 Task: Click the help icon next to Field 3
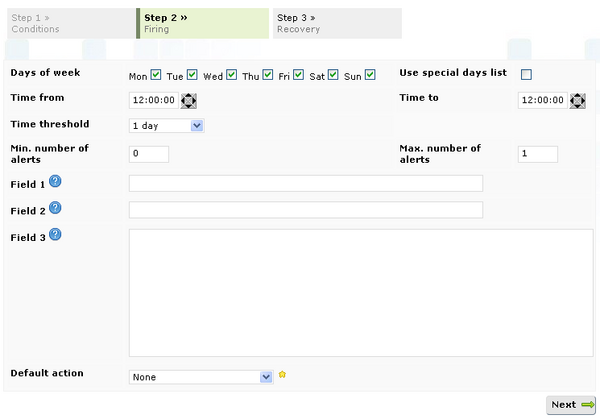tap(55, 234)
